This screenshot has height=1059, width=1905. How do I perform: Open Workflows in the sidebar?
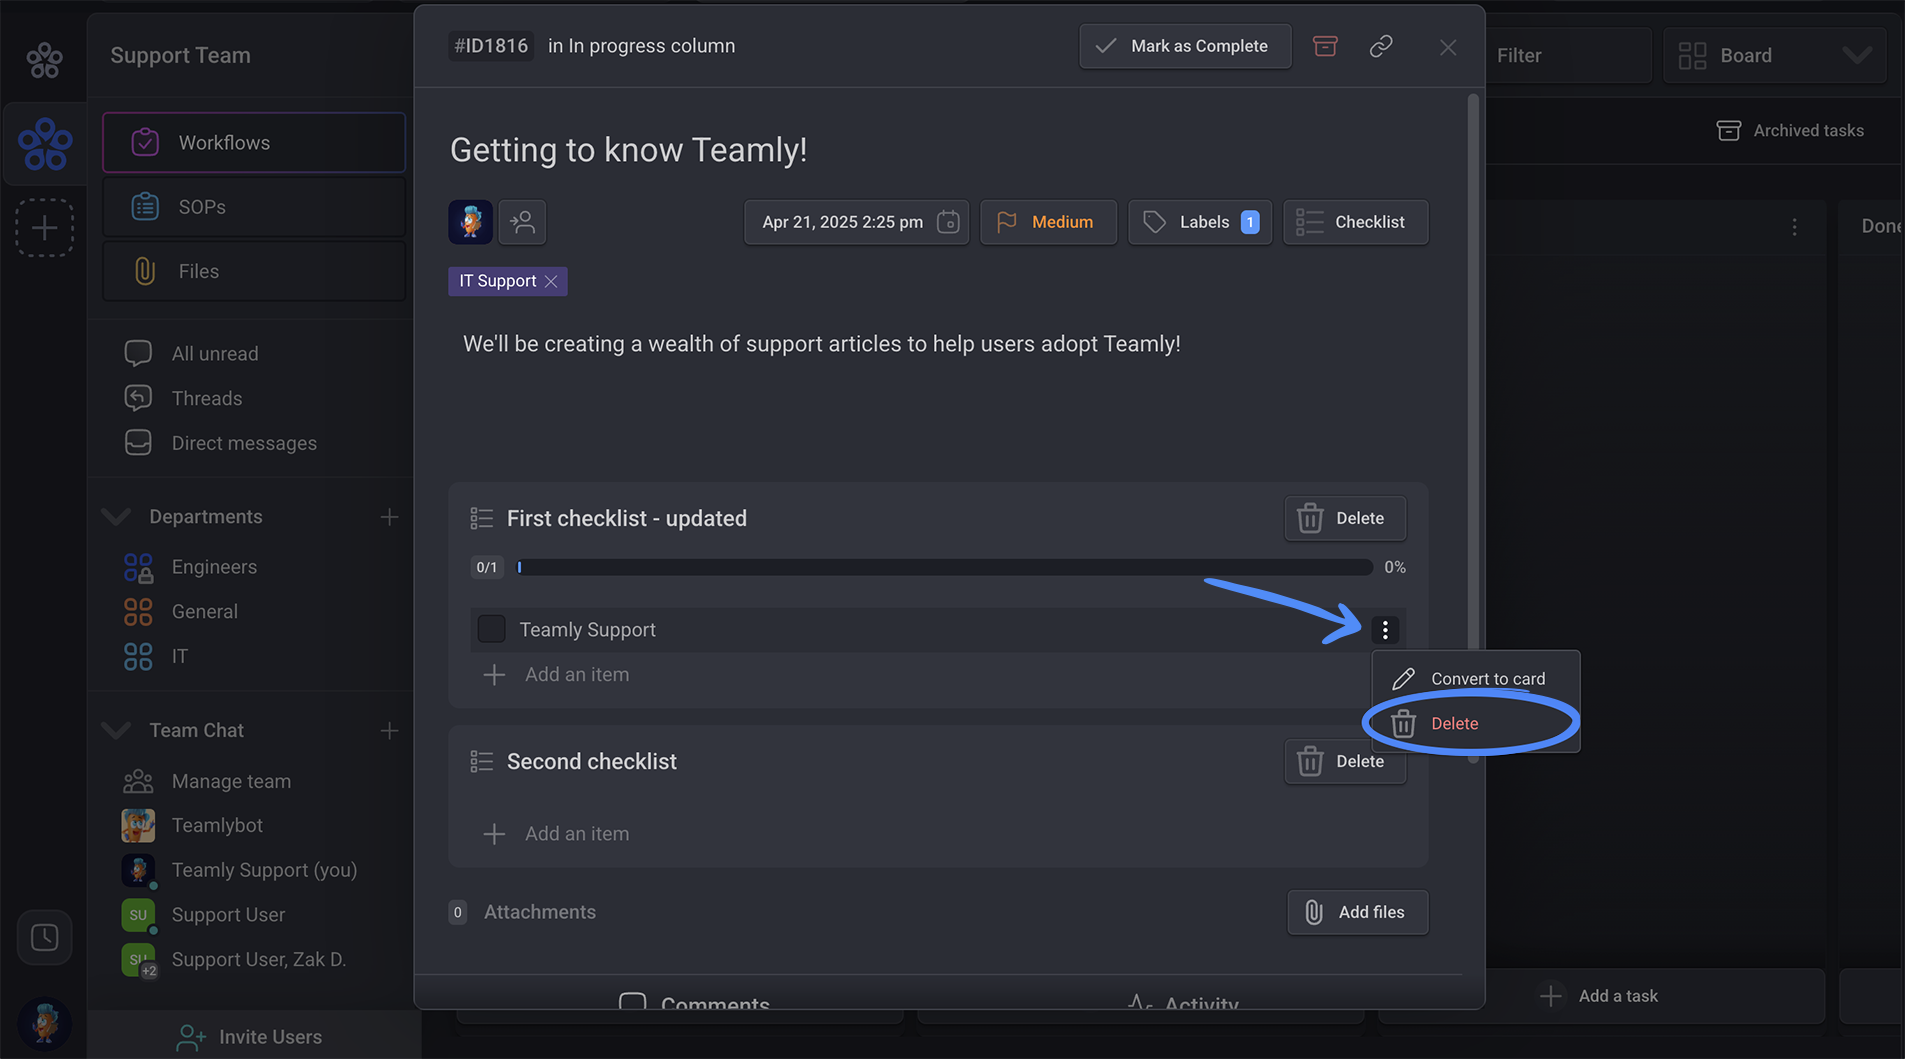pos(254,142)
